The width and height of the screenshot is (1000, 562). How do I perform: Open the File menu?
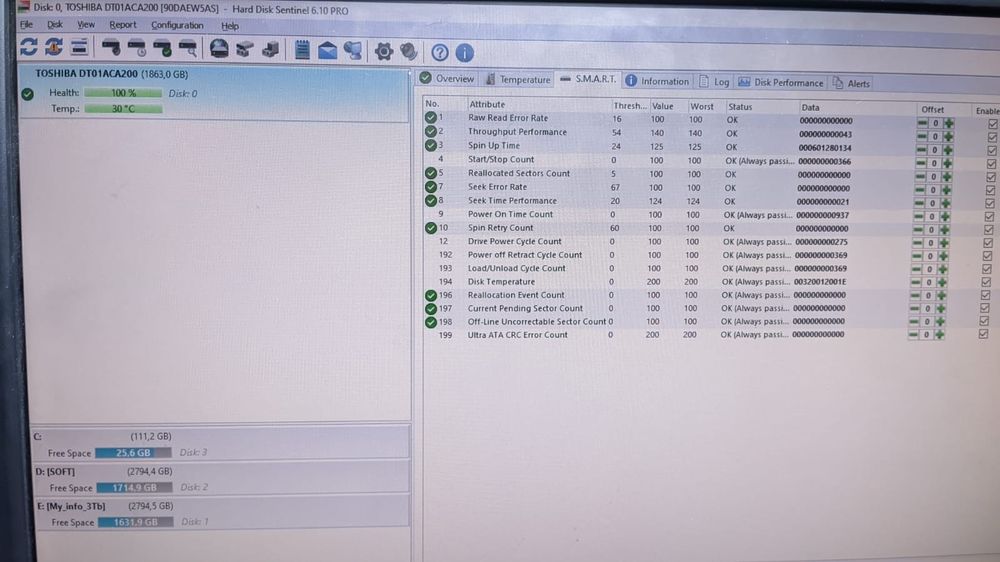tap(26, 25)
